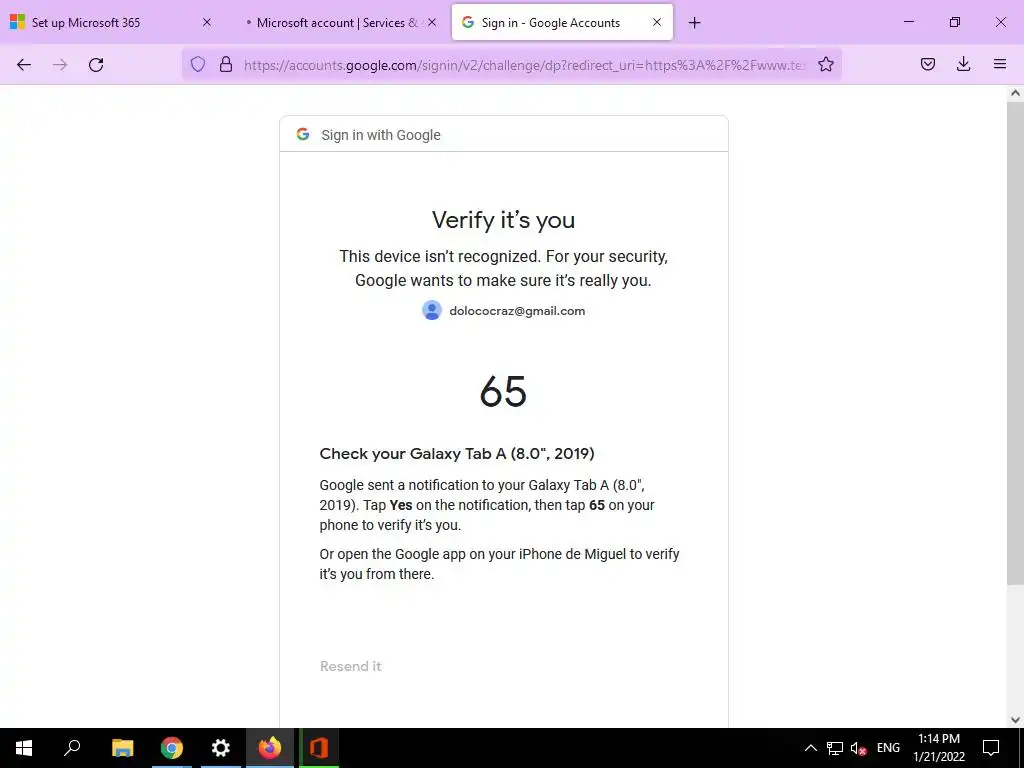Unmute the taskbar volume speaker icon

858,748
